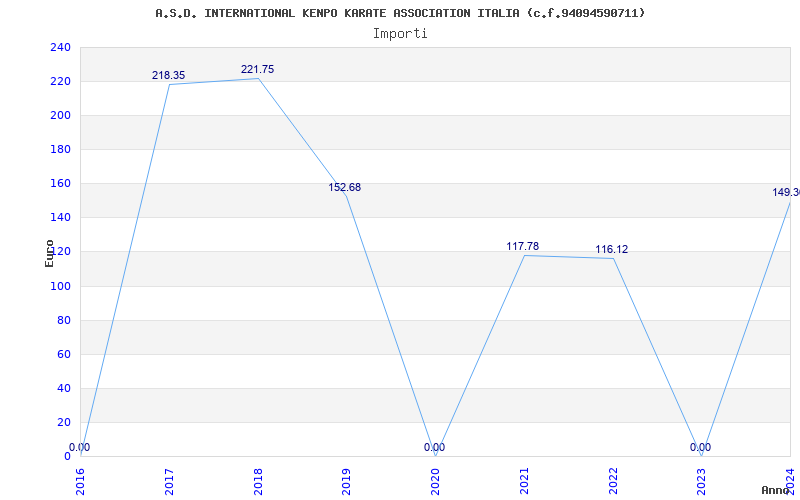Viewport: 800px width, 500px height.
Task: Click y-axis value 200
Action: (x=60, y=116)
